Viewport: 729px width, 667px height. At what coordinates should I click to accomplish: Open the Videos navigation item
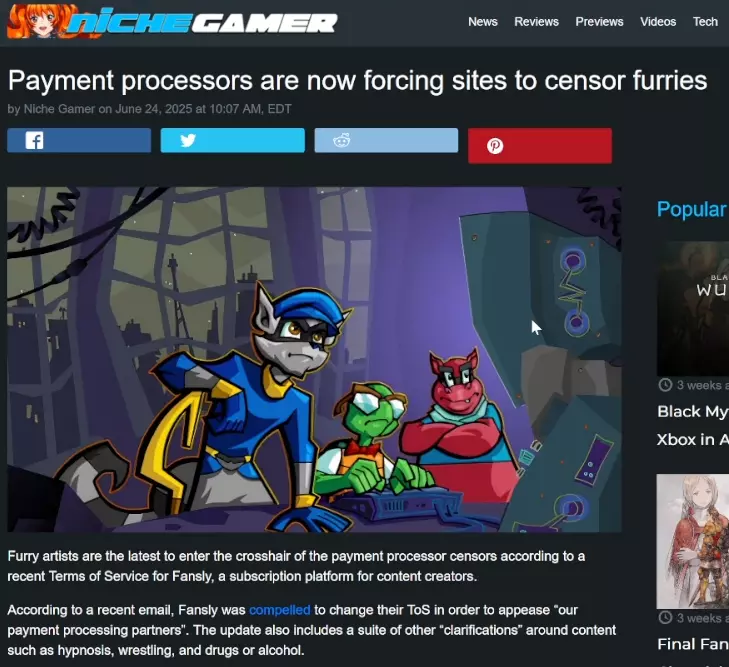tap(658, 22)
